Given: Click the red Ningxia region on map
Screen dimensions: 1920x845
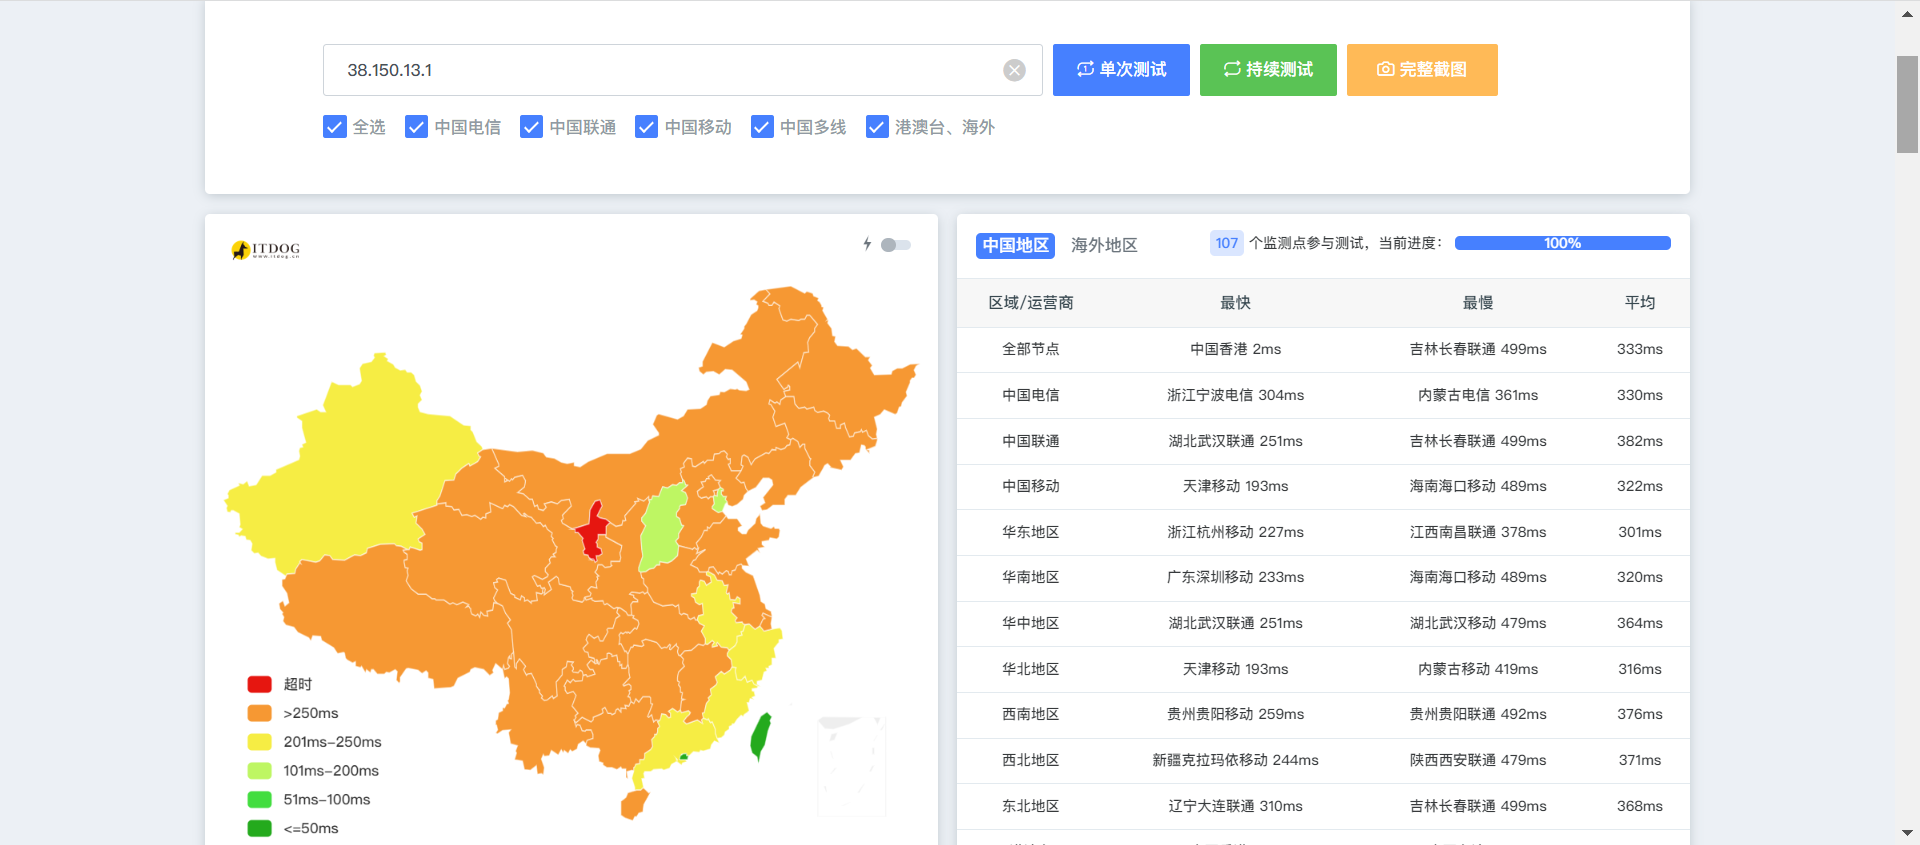Looking at the screenshot, I should [593, 530].
